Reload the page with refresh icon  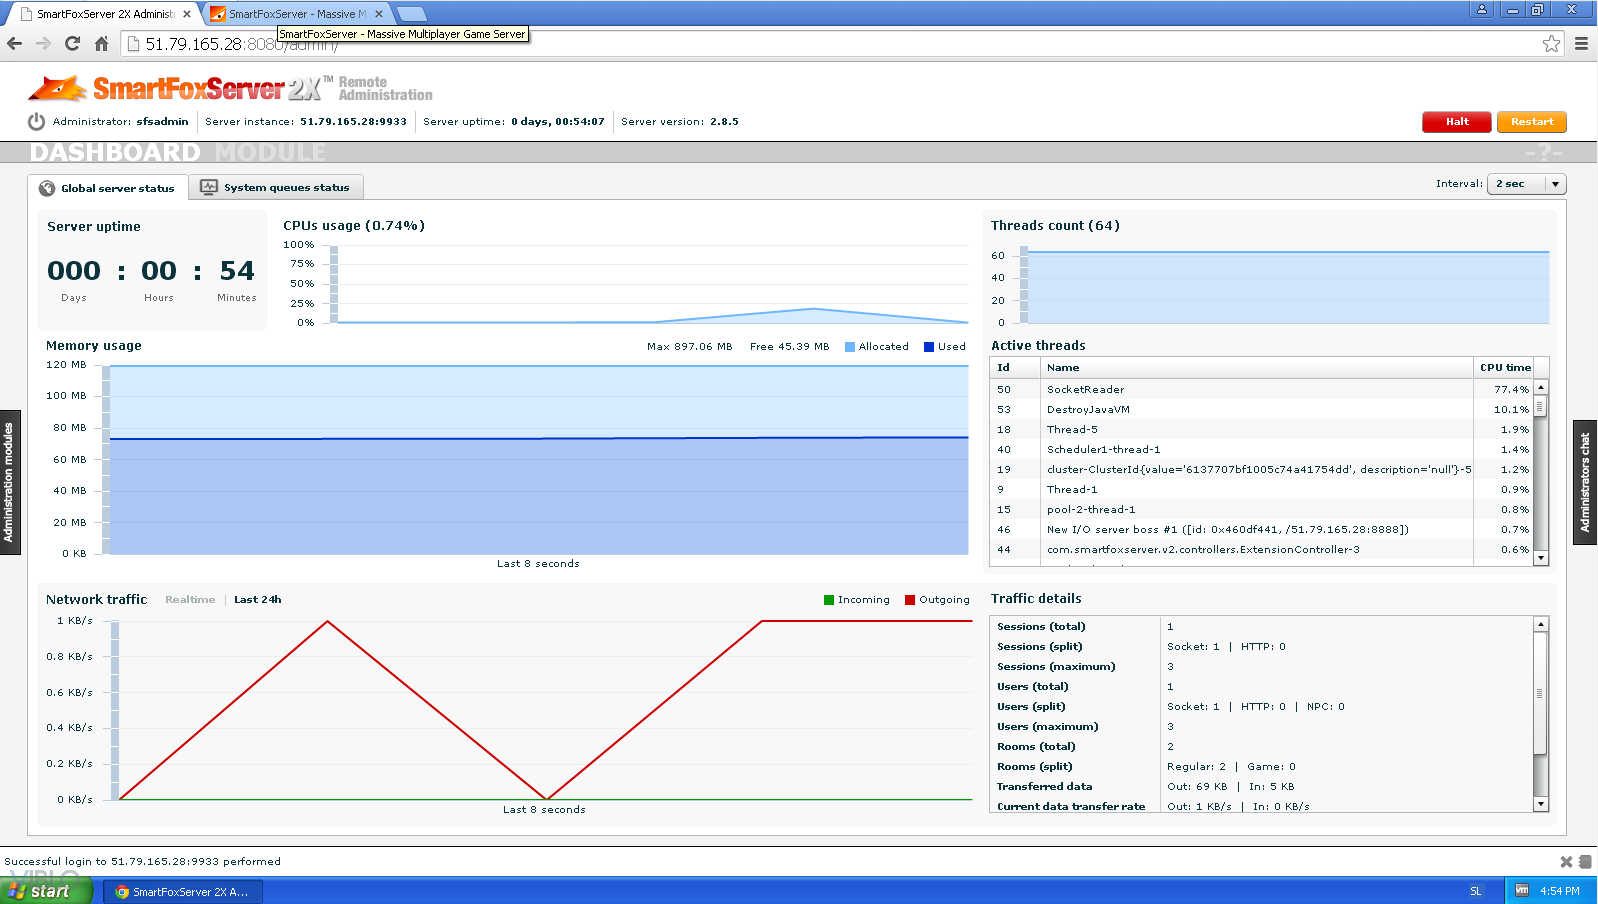tap(72, 43)
